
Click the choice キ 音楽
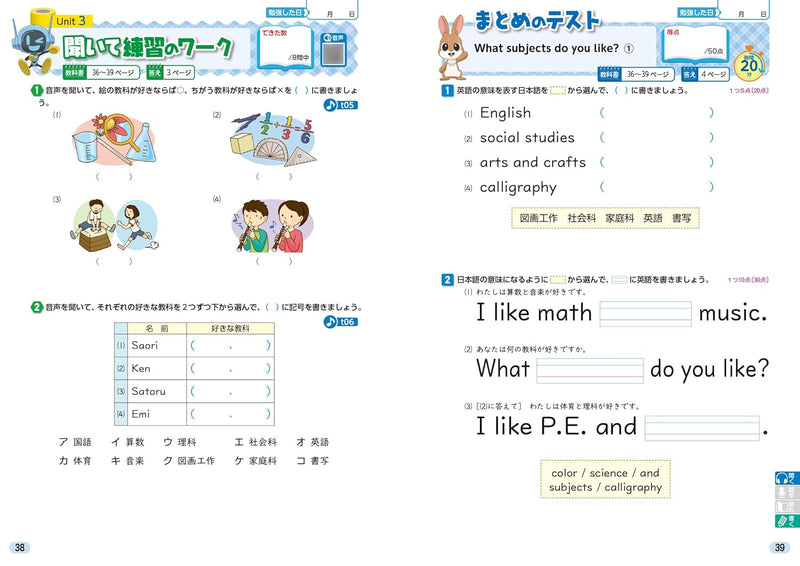tap(128, 461)
